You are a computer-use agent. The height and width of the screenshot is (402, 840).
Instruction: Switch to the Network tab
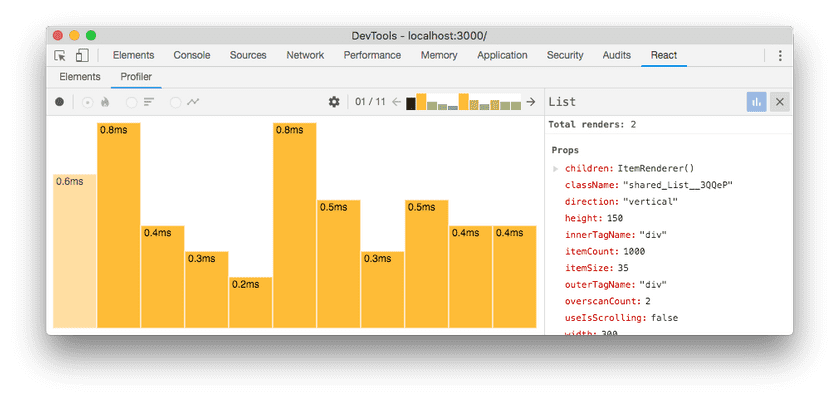[x=305, y=56]
